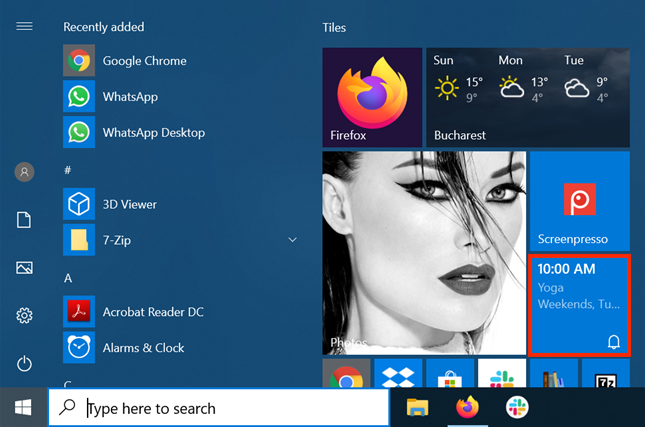This screenshot has width=645, height=427.
Task: Click the Power button icon
Action: (24, 364)
